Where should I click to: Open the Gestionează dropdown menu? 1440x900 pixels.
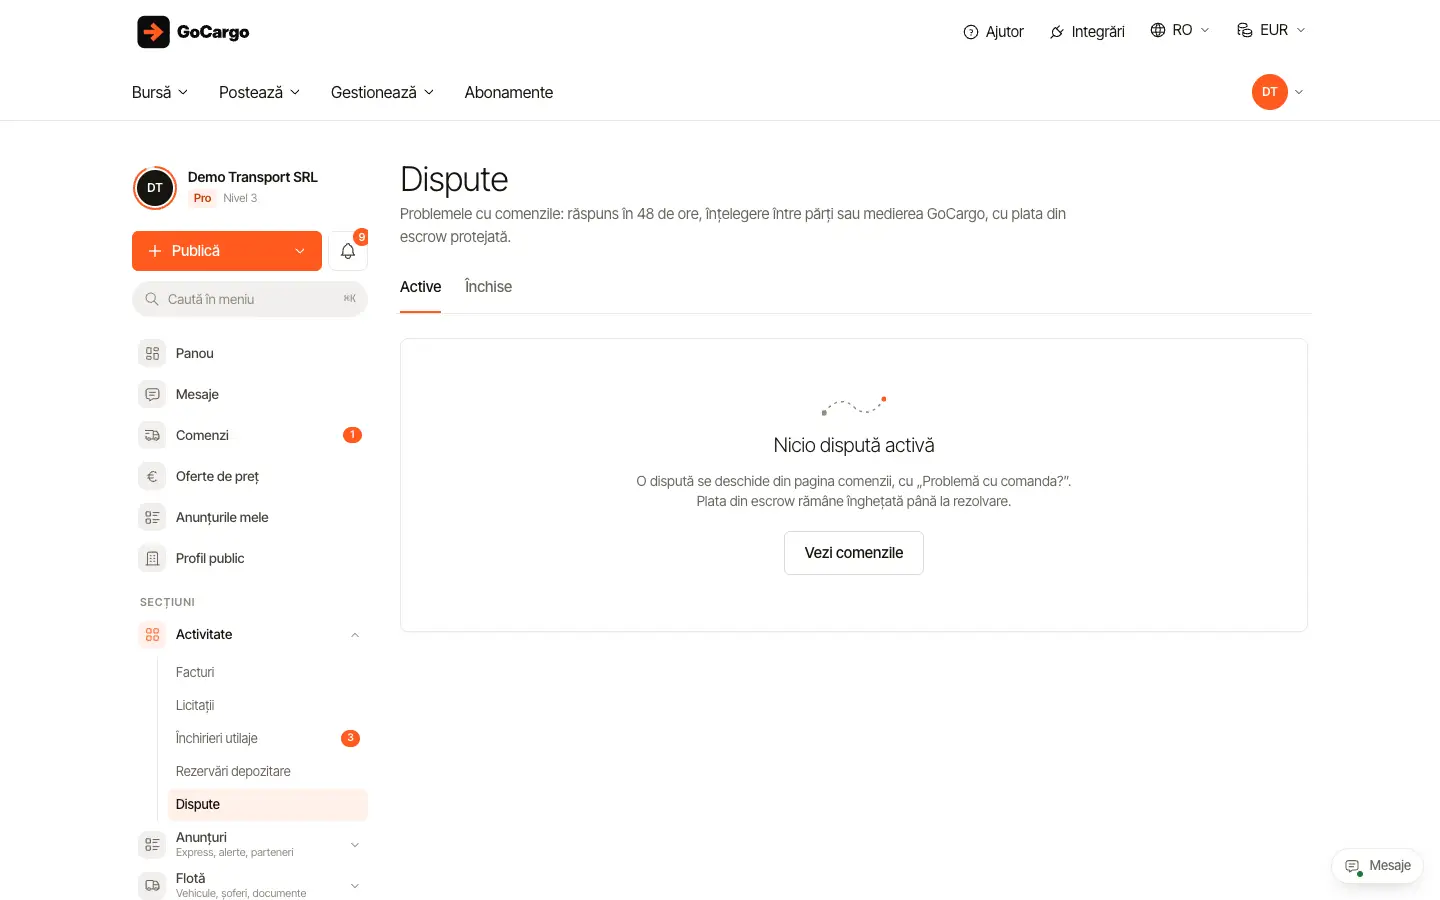[x=382, y=92]
